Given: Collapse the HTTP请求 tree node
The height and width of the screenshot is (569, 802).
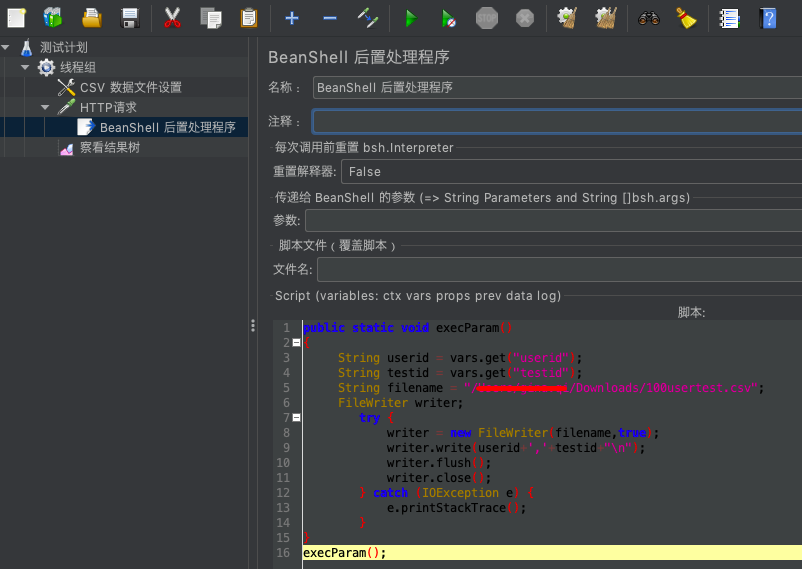Looking at the screenshot, I should [x=45, y=107].
